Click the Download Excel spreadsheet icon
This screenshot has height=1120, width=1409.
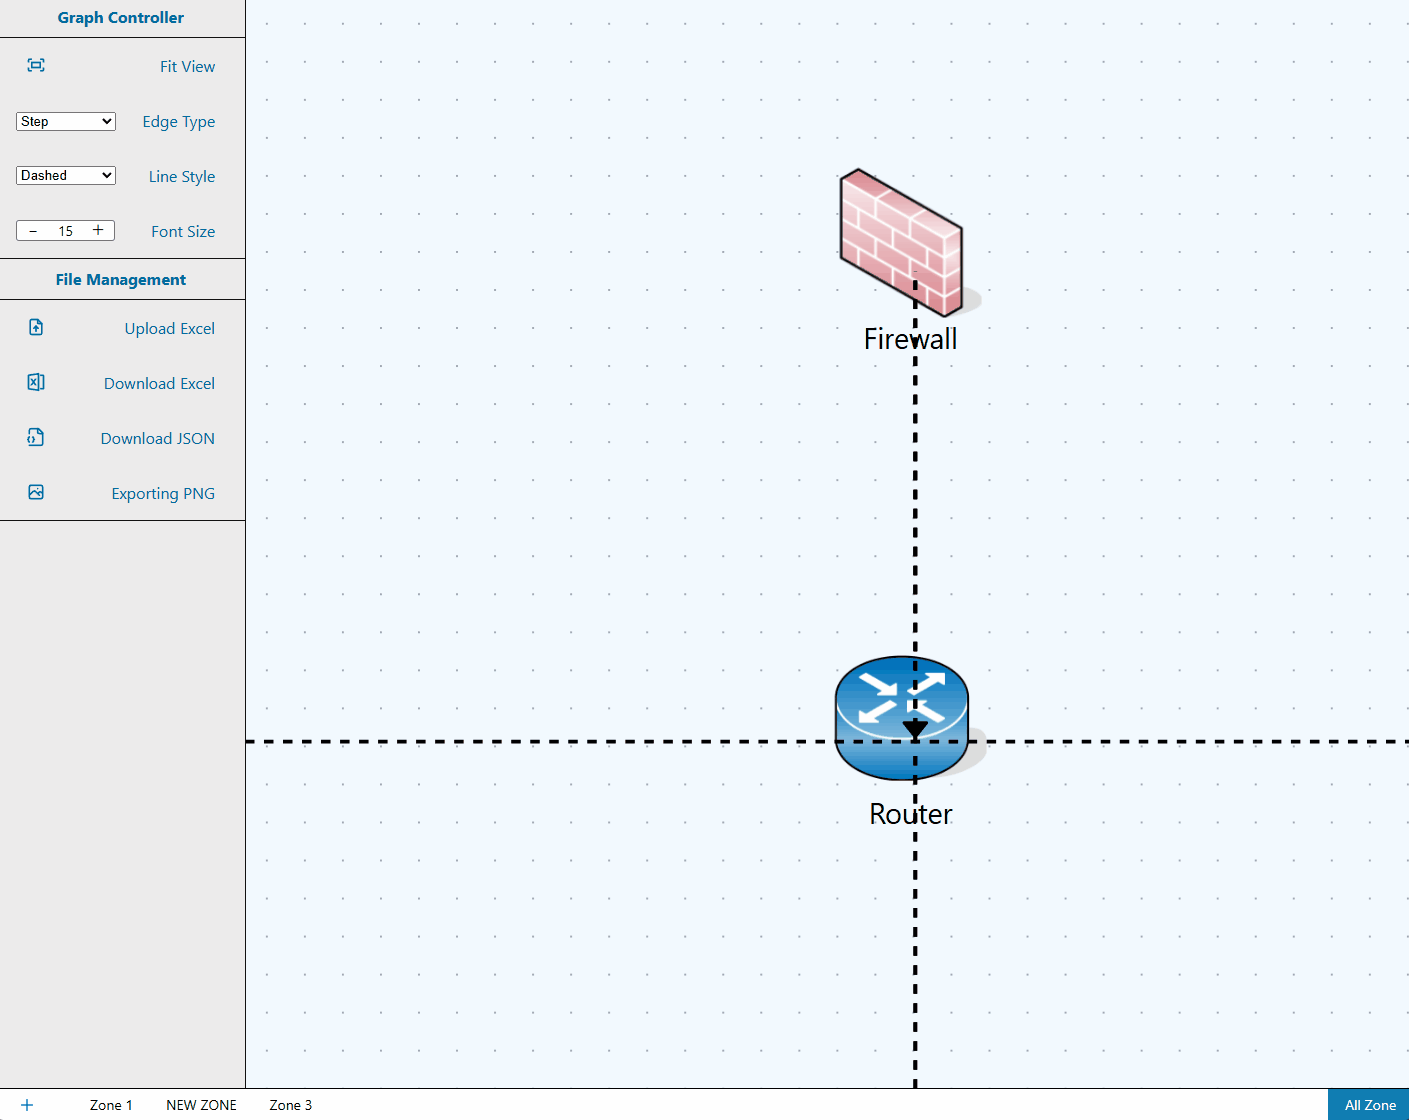coord(36,383)
